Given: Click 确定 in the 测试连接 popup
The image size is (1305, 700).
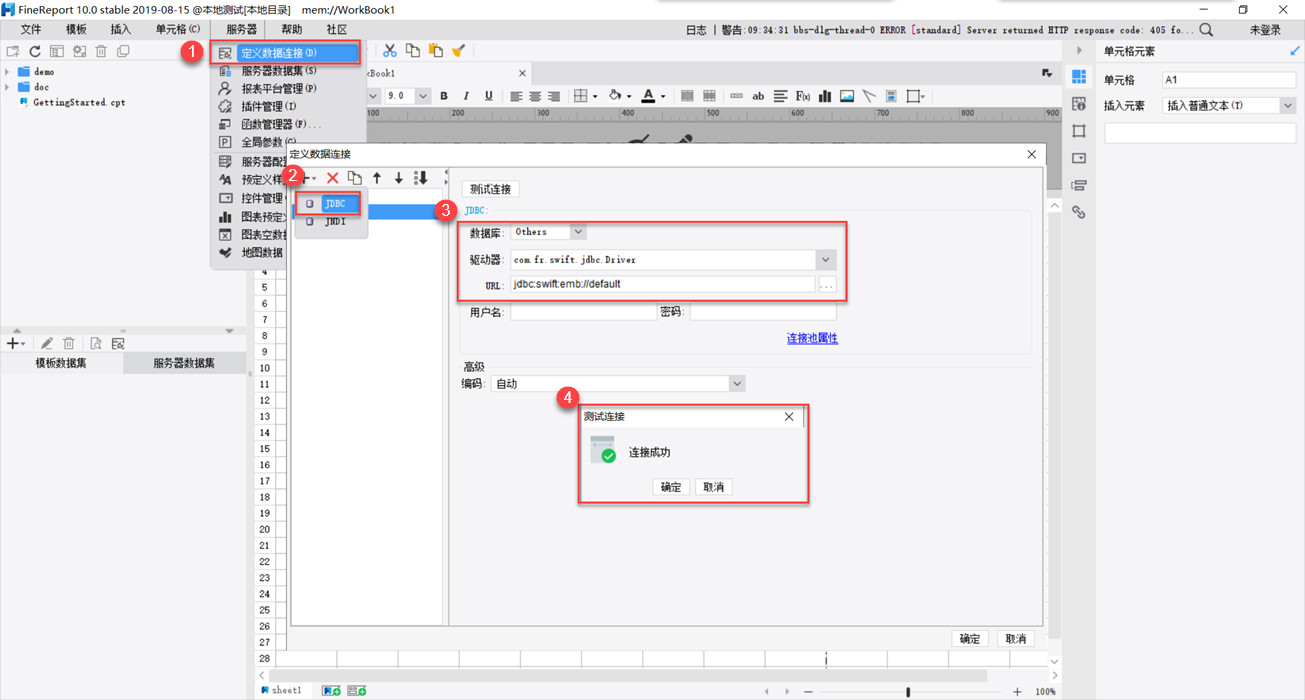Looking at the screenshot, I should tap(671, 487).
